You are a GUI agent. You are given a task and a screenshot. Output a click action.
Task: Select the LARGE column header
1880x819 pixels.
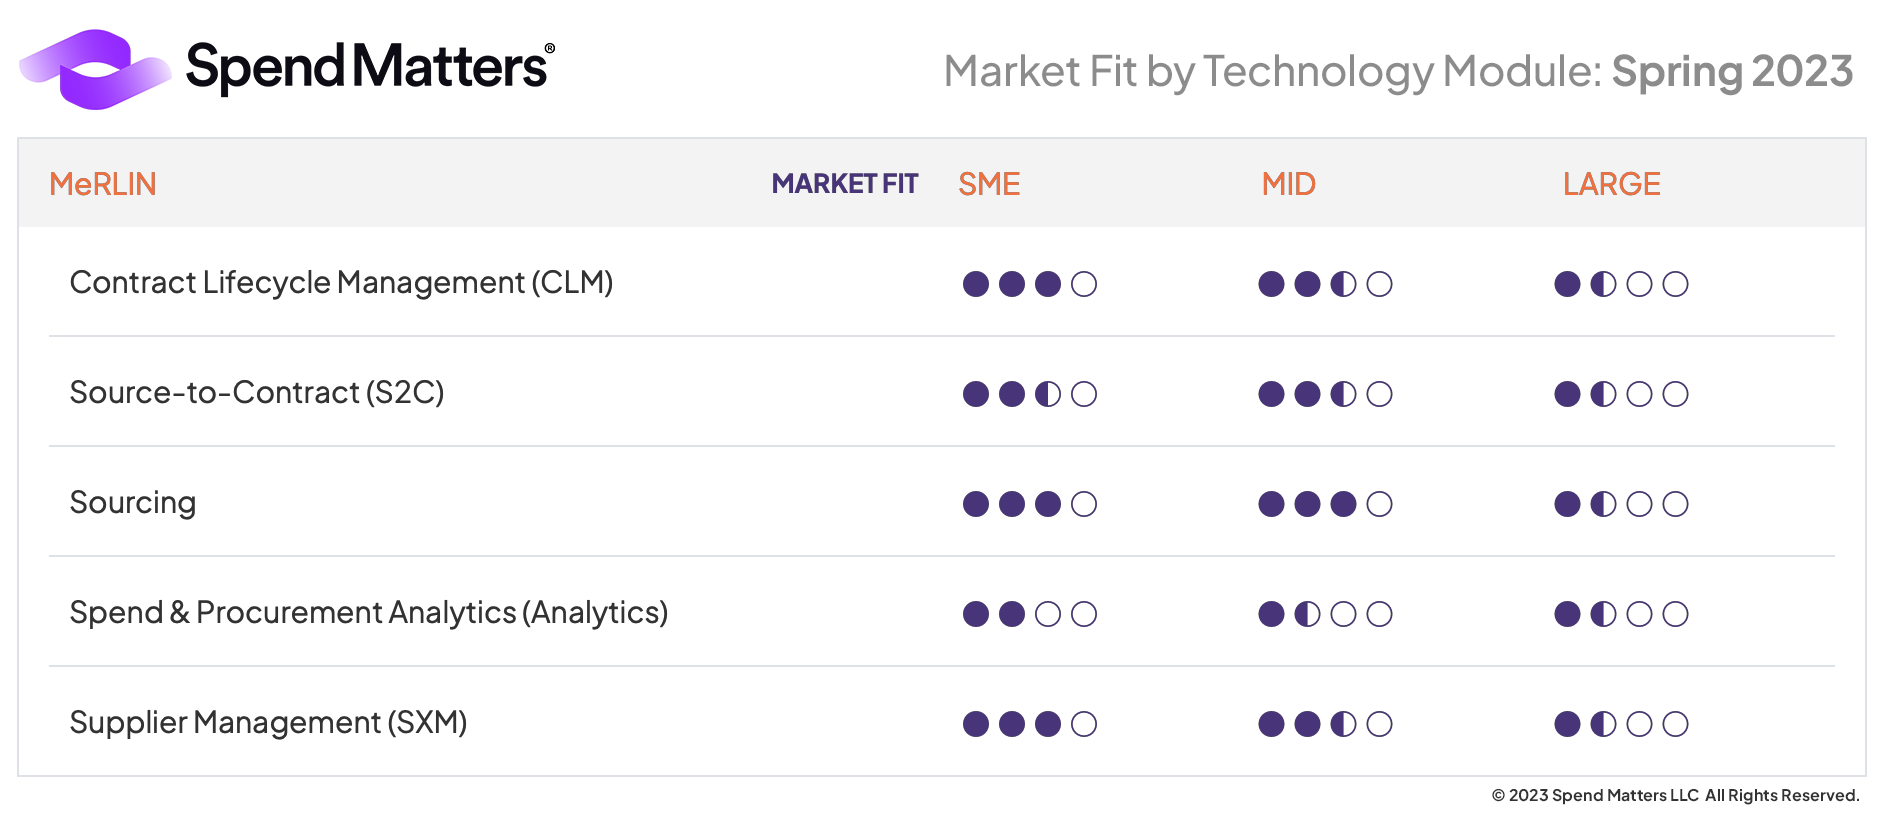click(1611, 184)
